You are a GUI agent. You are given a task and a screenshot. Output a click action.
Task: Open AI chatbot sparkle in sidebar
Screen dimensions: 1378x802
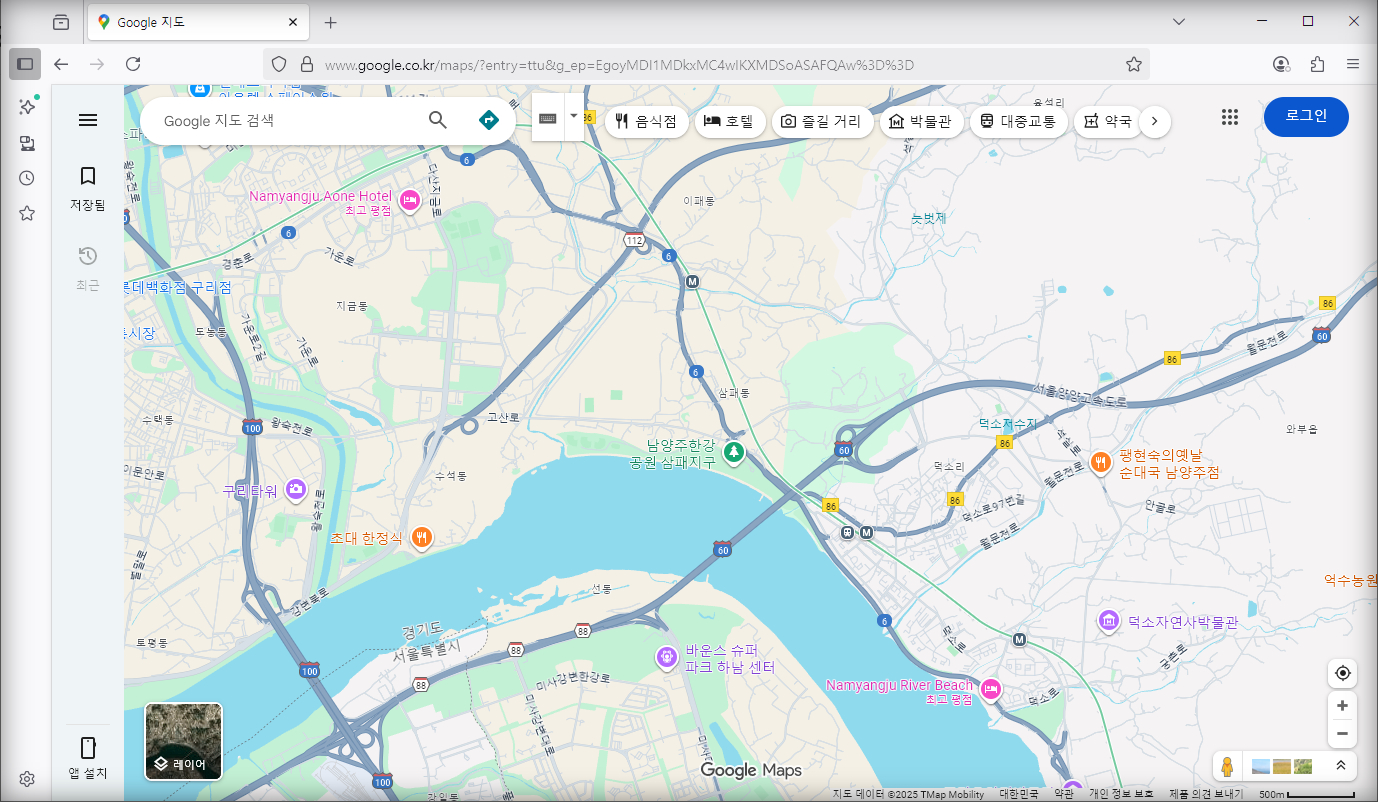[27, 107]
